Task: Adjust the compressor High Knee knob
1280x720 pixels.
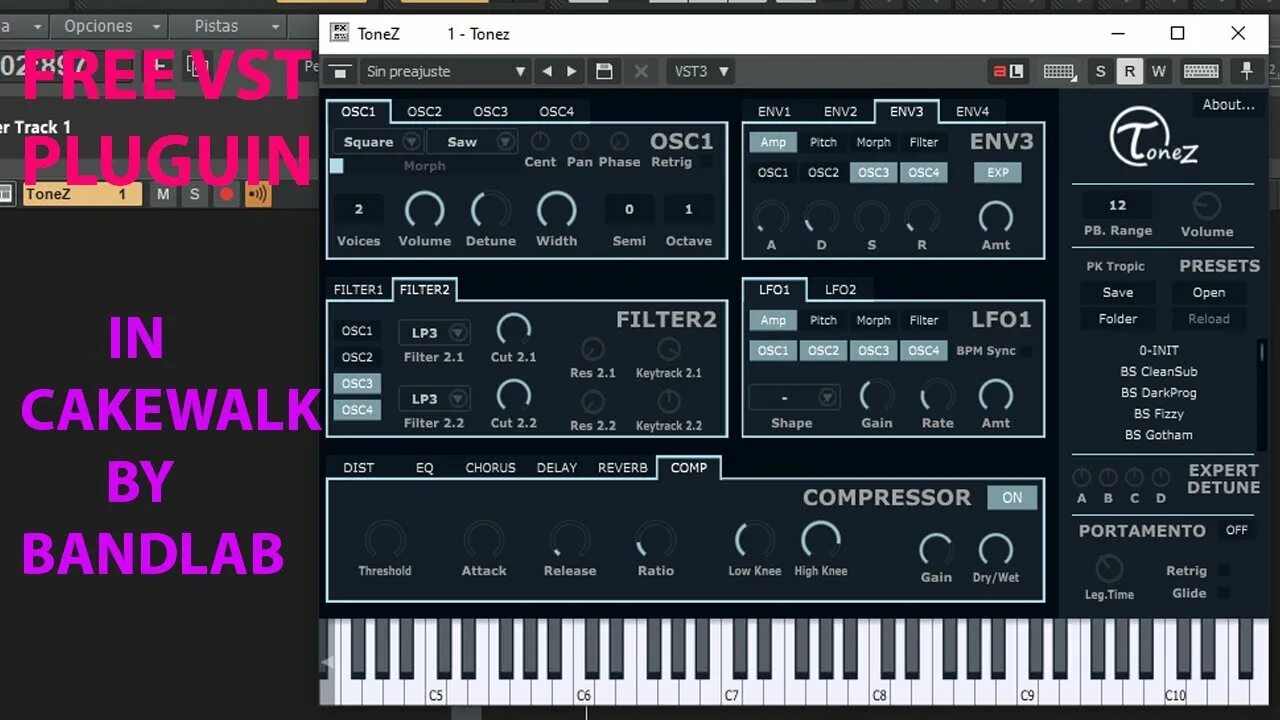Action: click(820, 540)
